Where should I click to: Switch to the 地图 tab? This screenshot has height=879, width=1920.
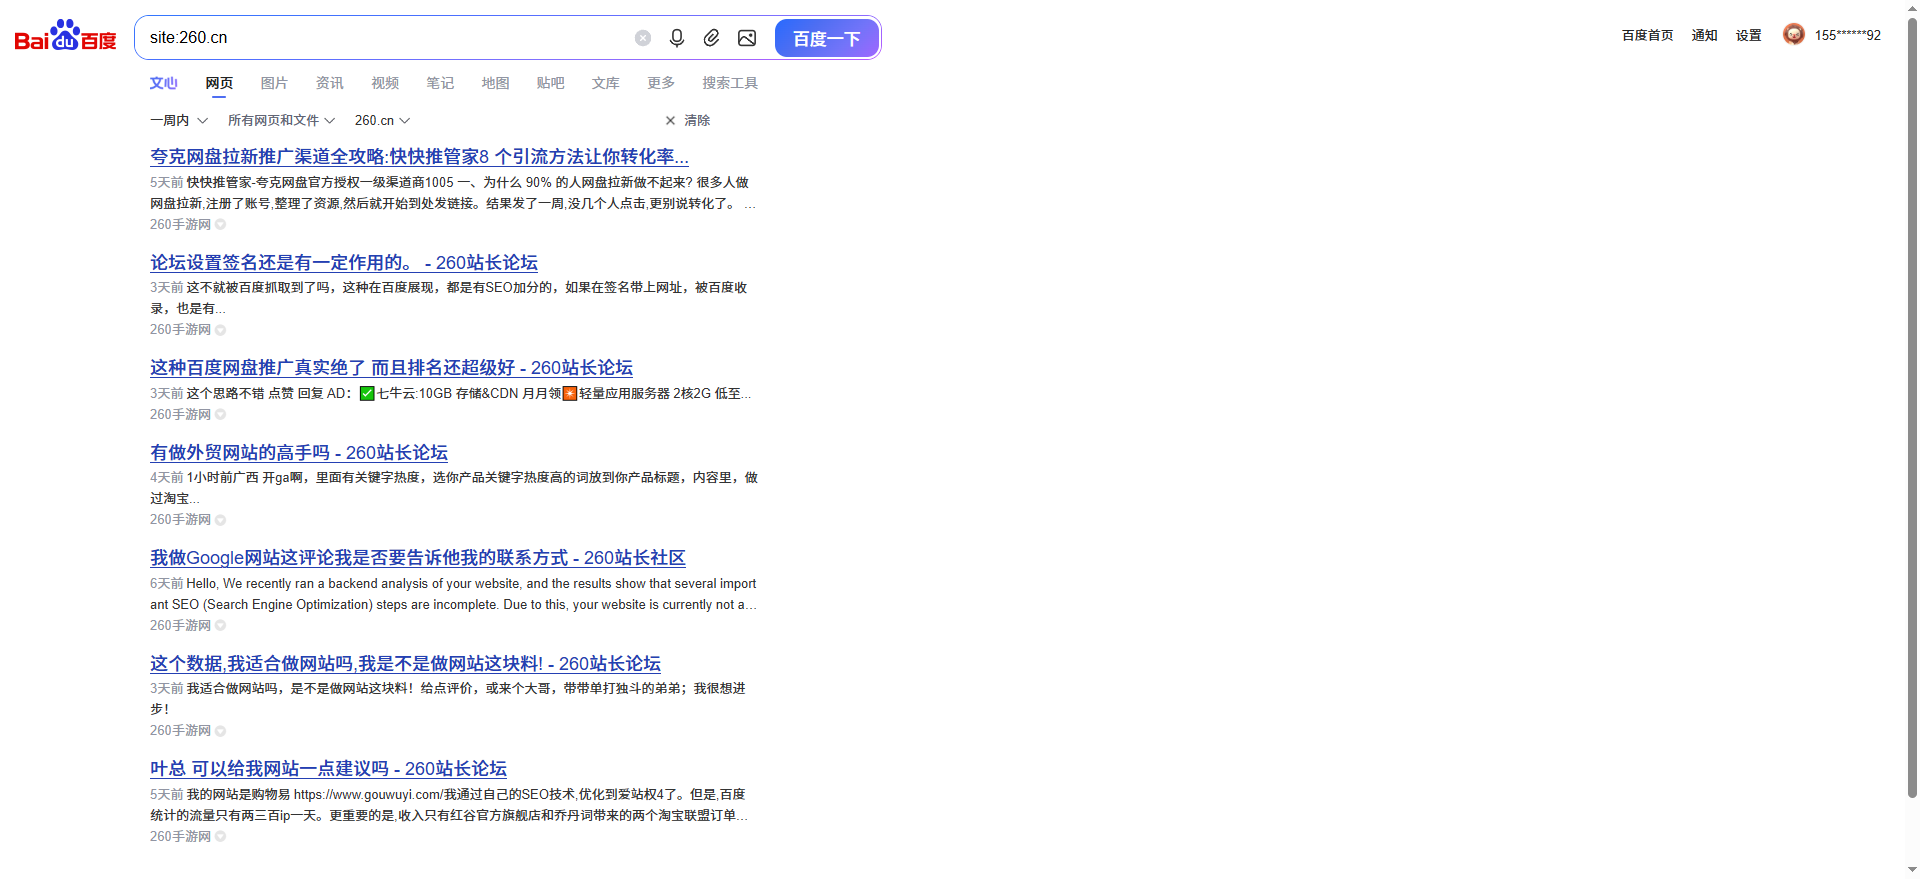point(495,83)
